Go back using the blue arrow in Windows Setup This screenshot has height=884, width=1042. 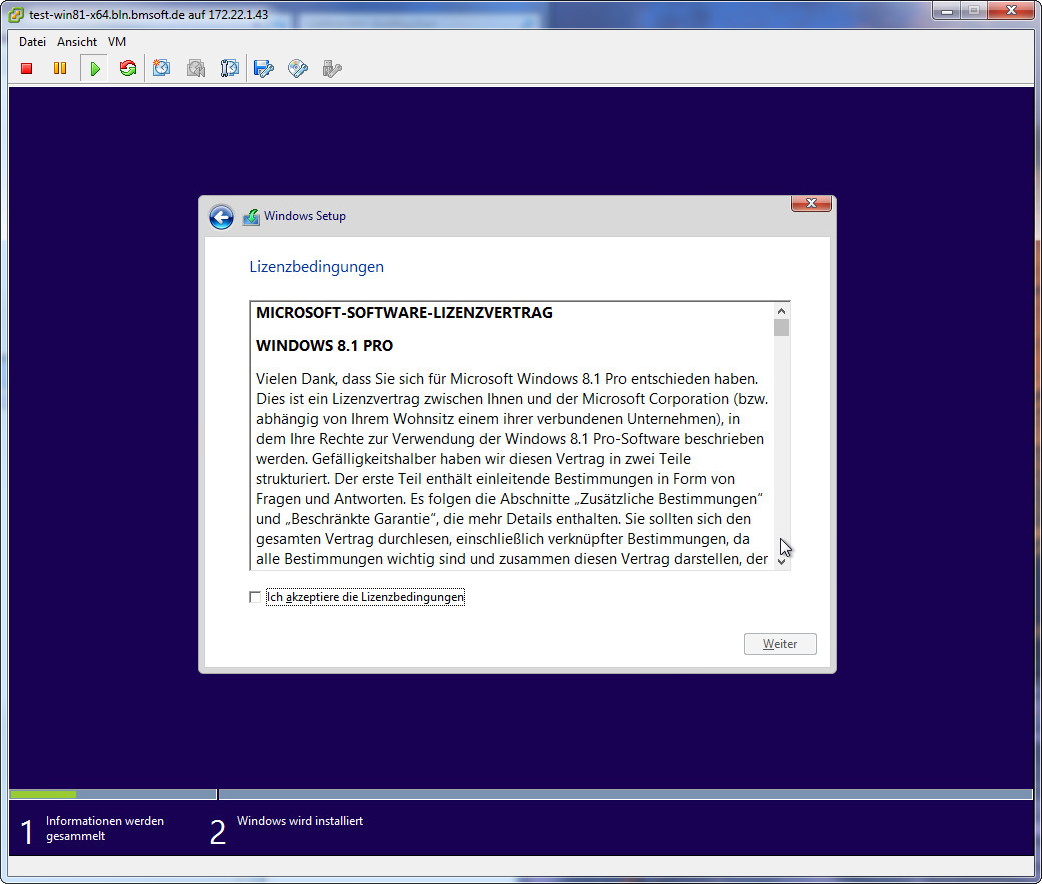click(x=221, y=217)
